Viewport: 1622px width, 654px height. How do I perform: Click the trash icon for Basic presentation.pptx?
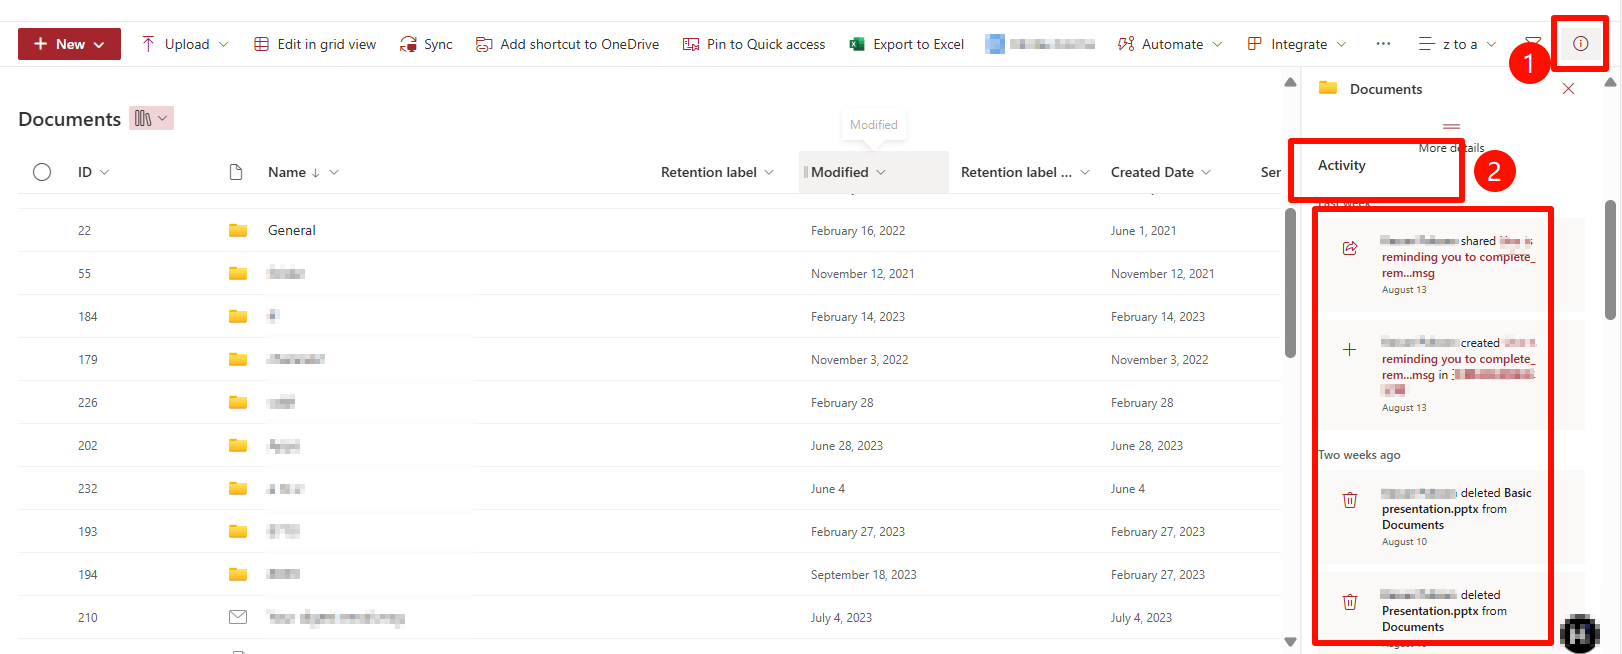click(x=1350, y=500)
